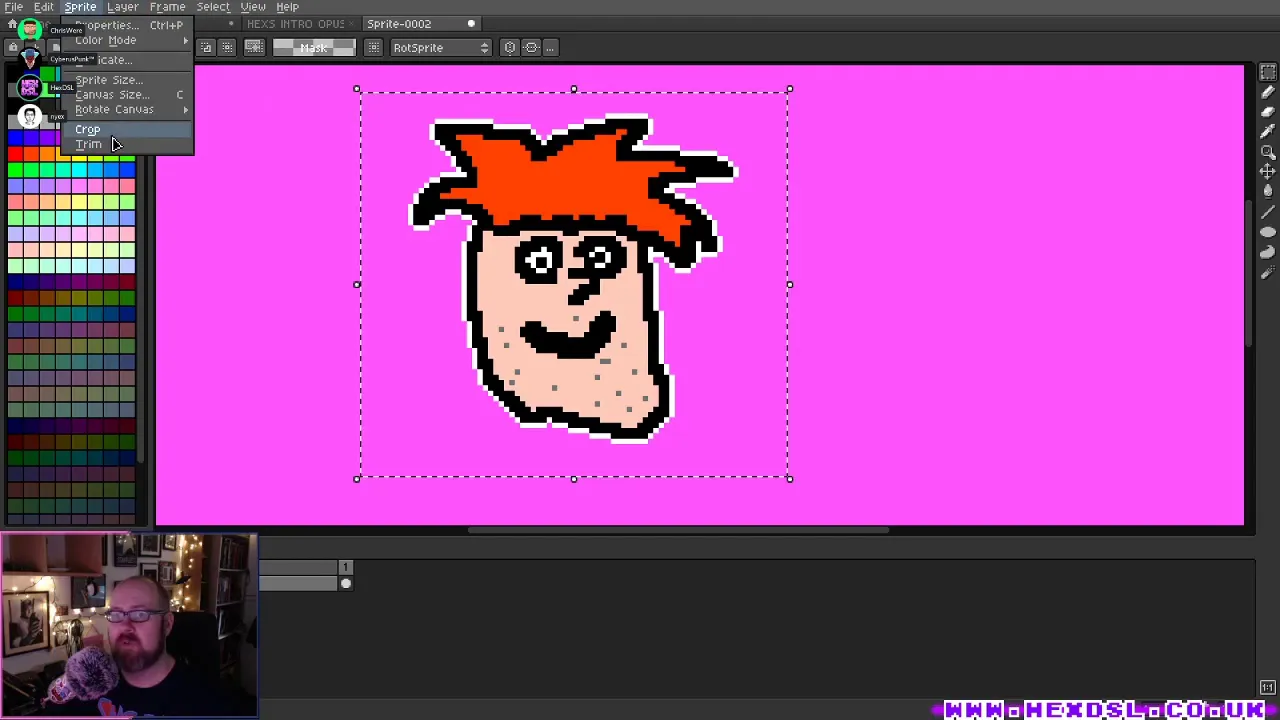Select the Line tool

pos(1267,212)
